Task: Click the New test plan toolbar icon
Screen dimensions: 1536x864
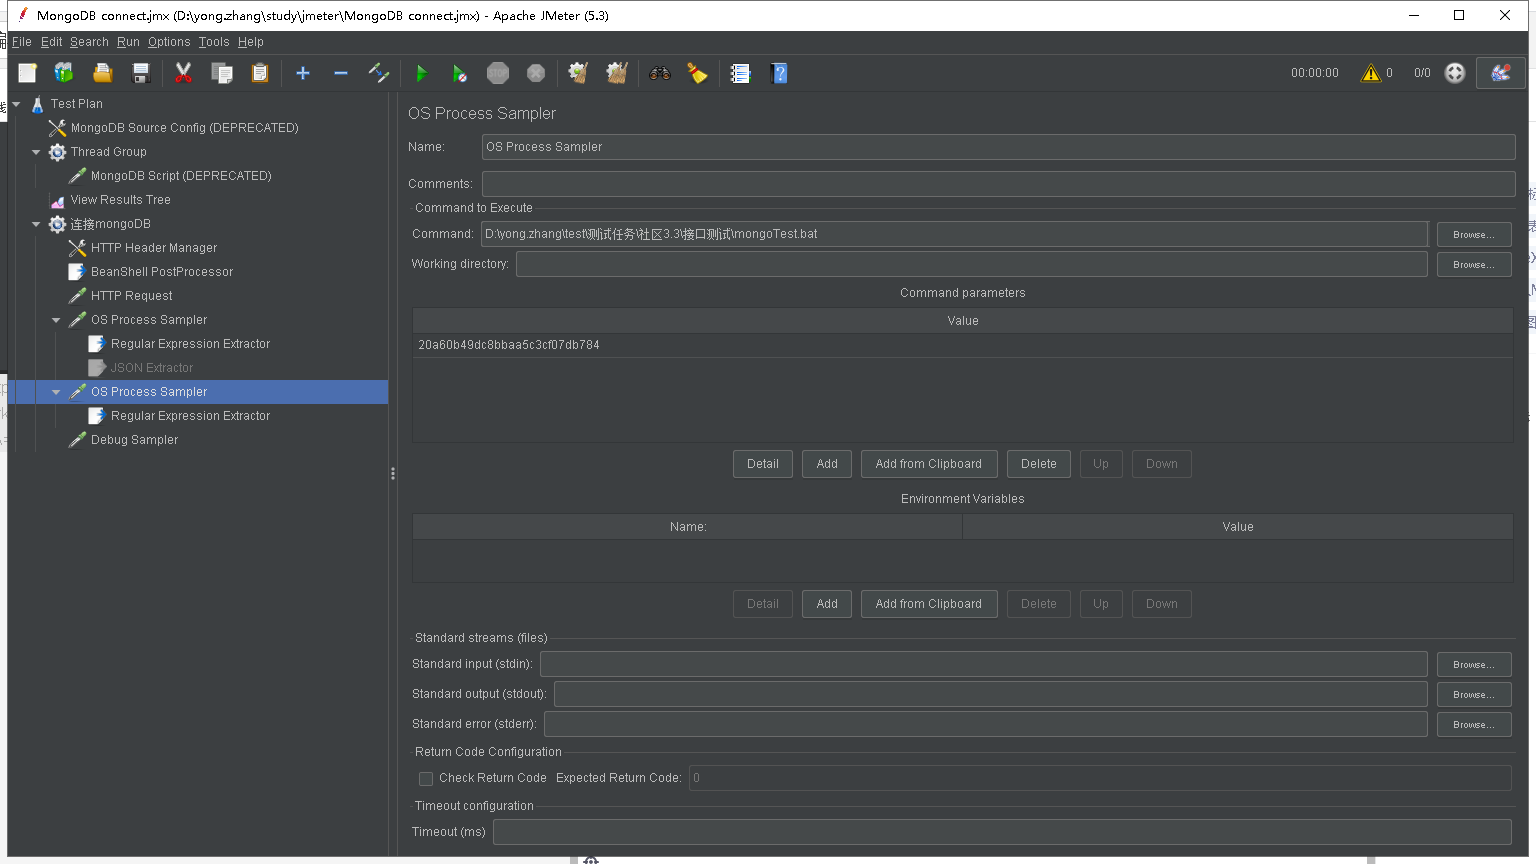Action: pyautogui.click(x=27, y=73)
